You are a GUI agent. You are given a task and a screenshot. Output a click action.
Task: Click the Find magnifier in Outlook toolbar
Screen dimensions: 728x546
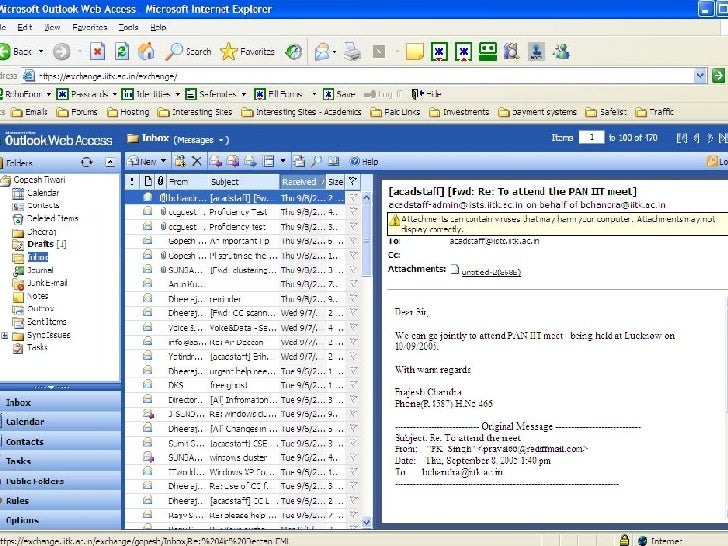pos(316,162)
